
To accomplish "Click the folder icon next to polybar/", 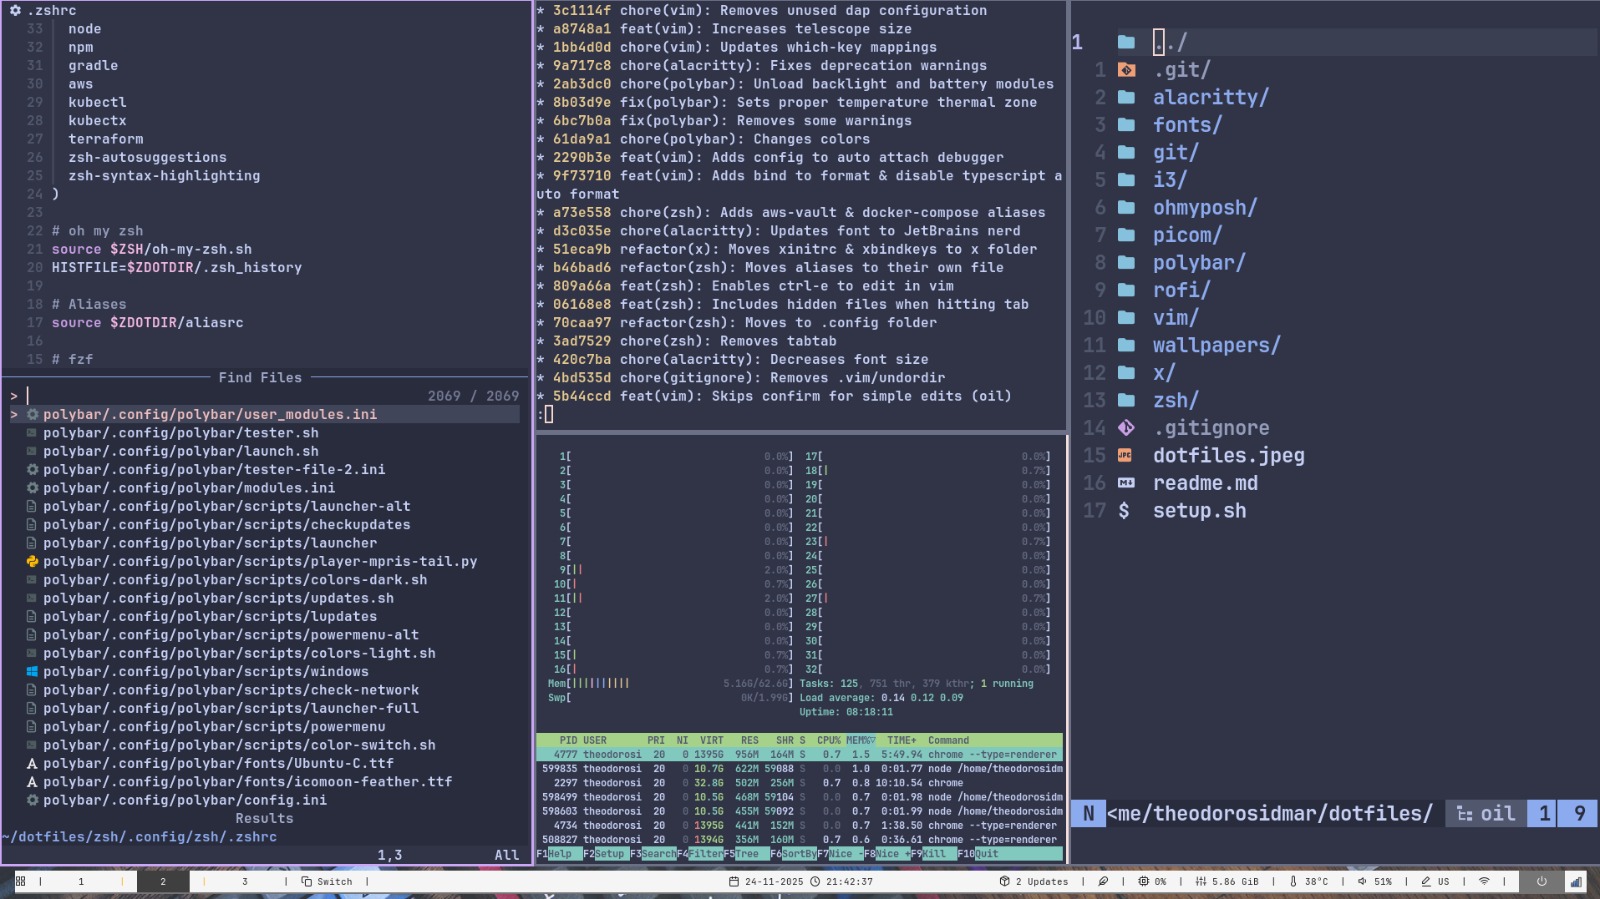I will click(1126, 262).
